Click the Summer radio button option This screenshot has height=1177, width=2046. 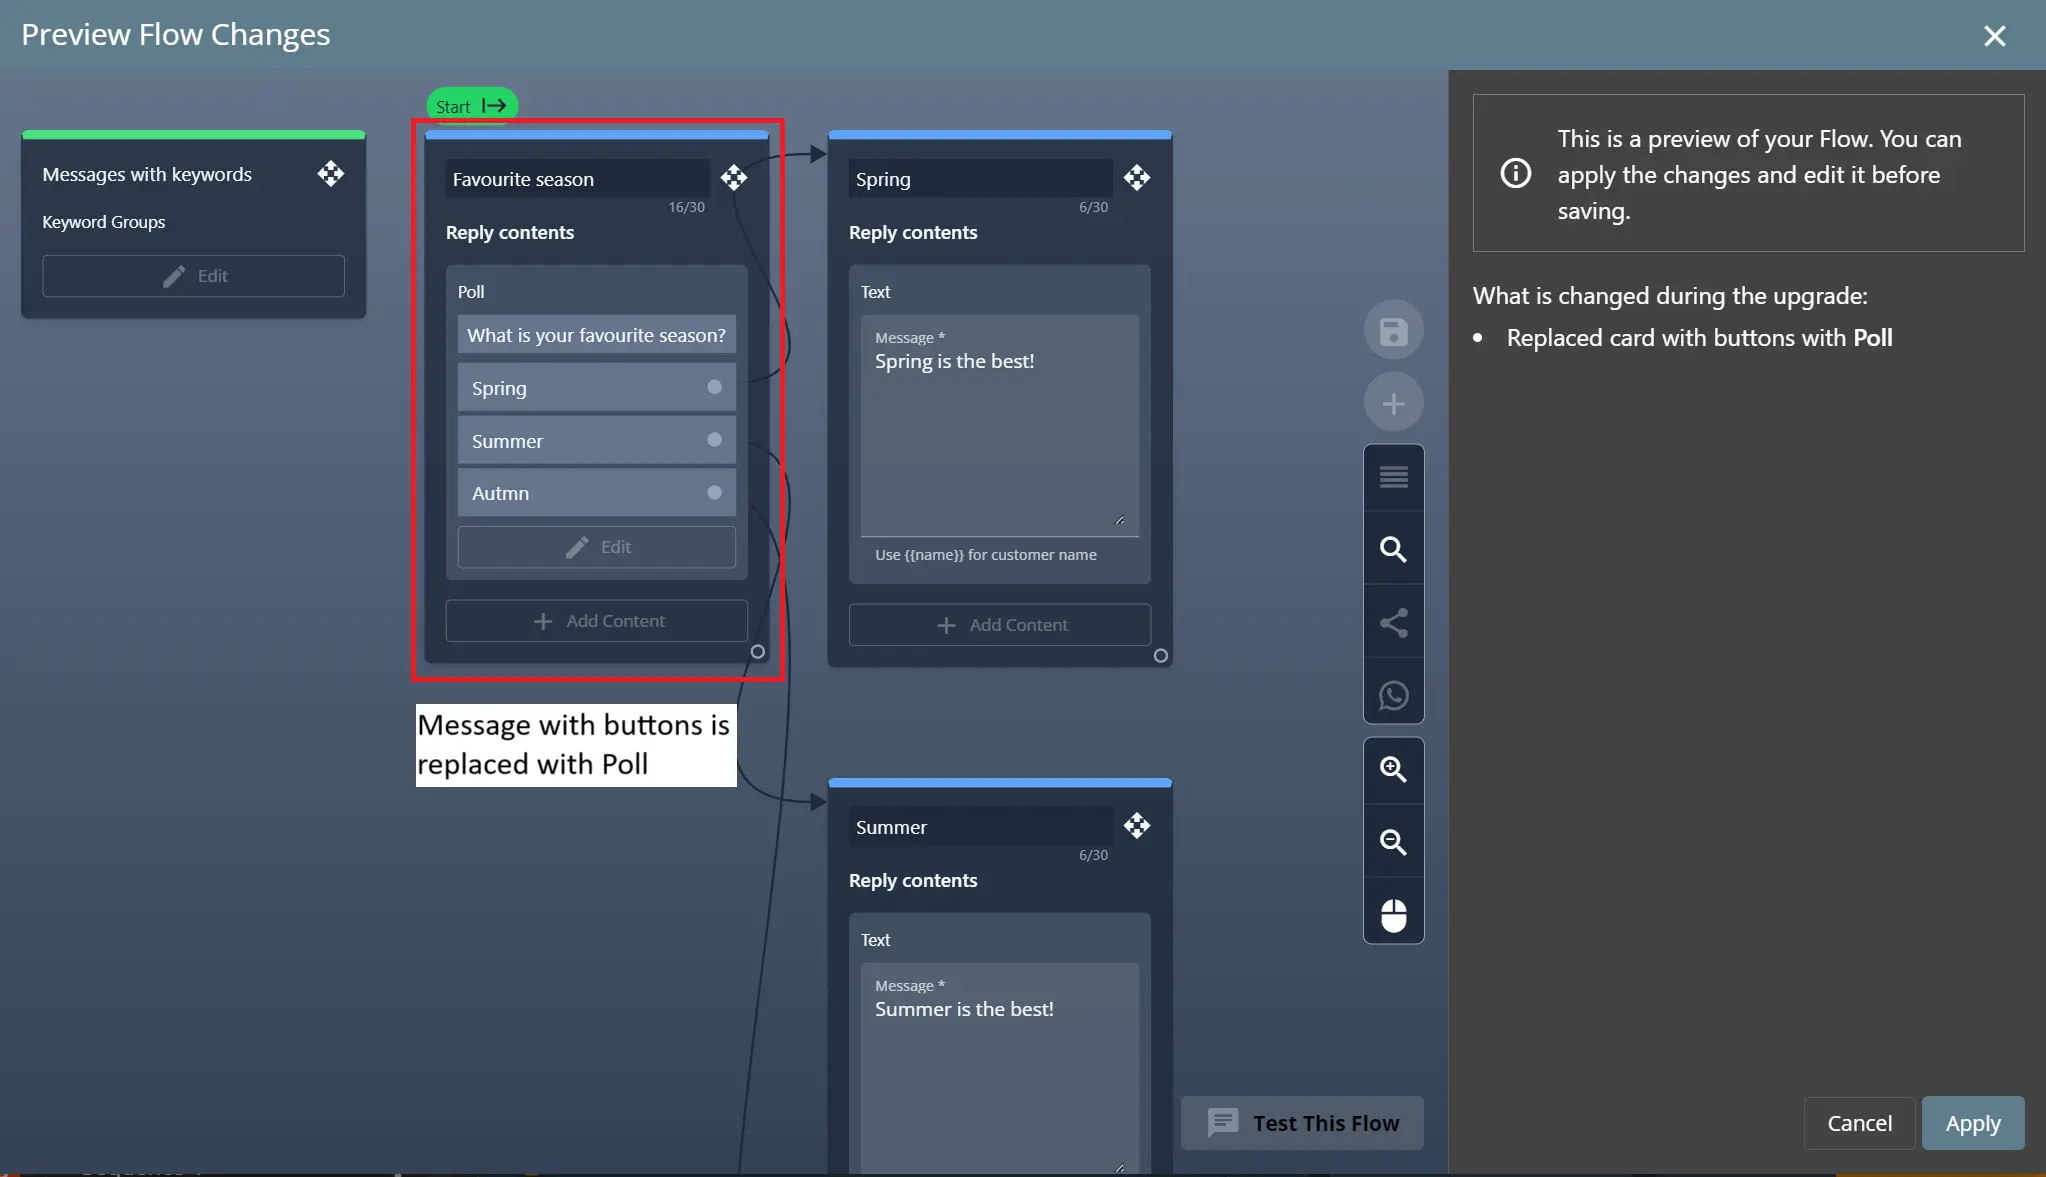[x=714, y=440]
